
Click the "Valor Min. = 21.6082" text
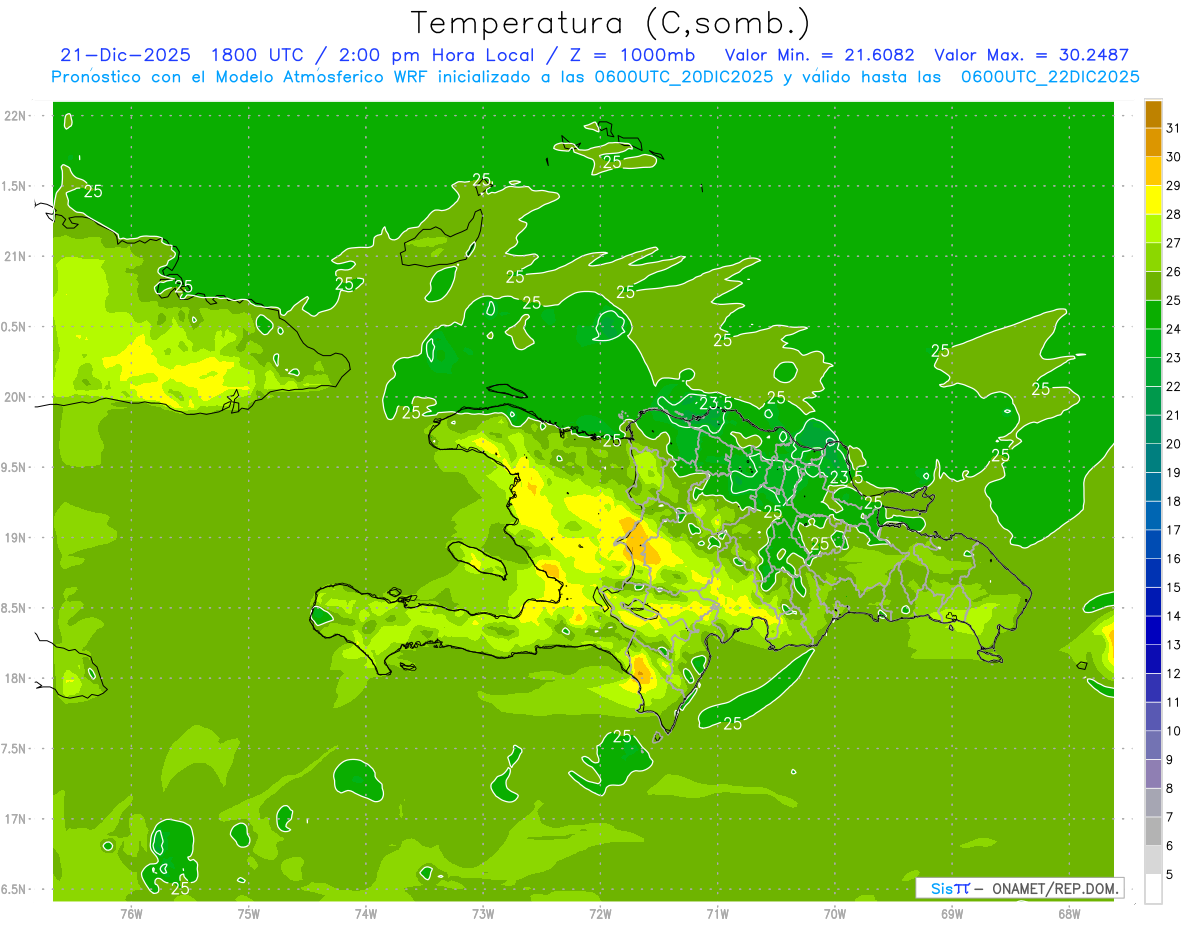pyautogui.click(x=819, y=55)
